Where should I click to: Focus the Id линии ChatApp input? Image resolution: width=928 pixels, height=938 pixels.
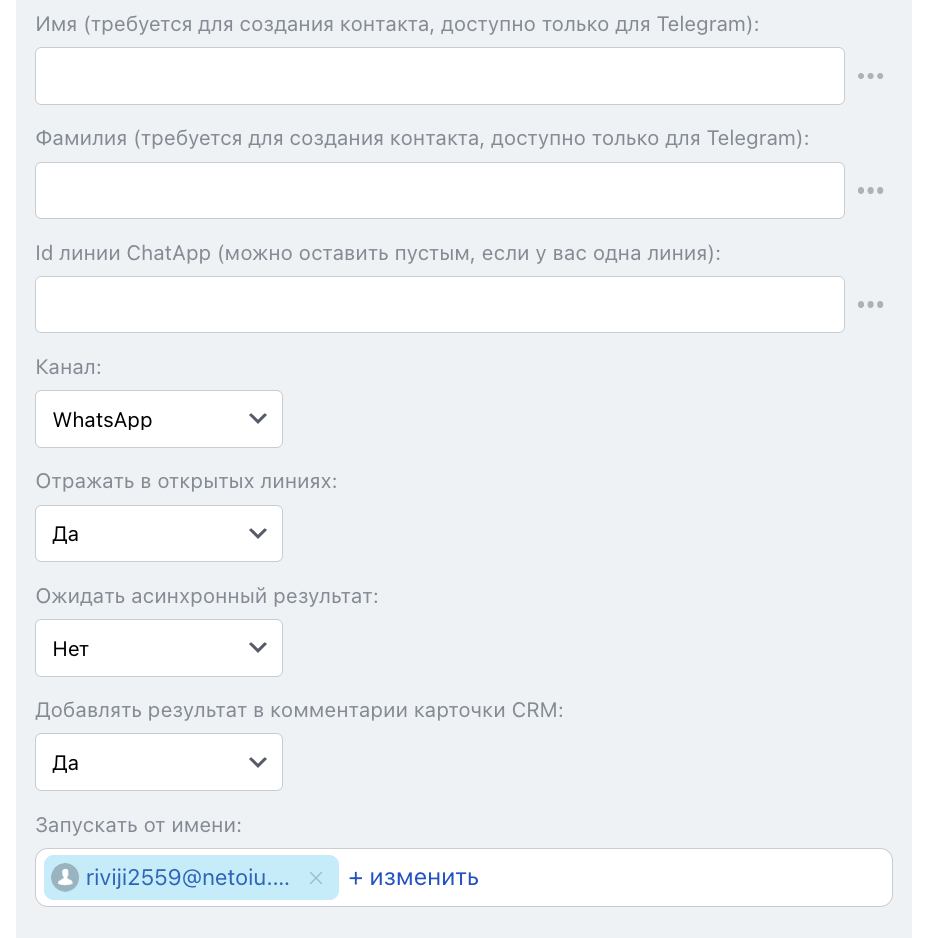click(x=439, y=305)
